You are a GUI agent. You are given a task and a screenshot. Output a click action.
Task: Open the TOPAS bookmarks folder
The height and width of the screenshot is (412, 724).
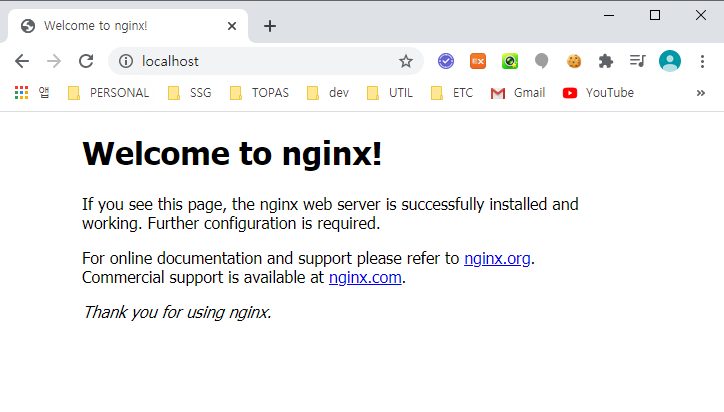[x=259, y=93]
